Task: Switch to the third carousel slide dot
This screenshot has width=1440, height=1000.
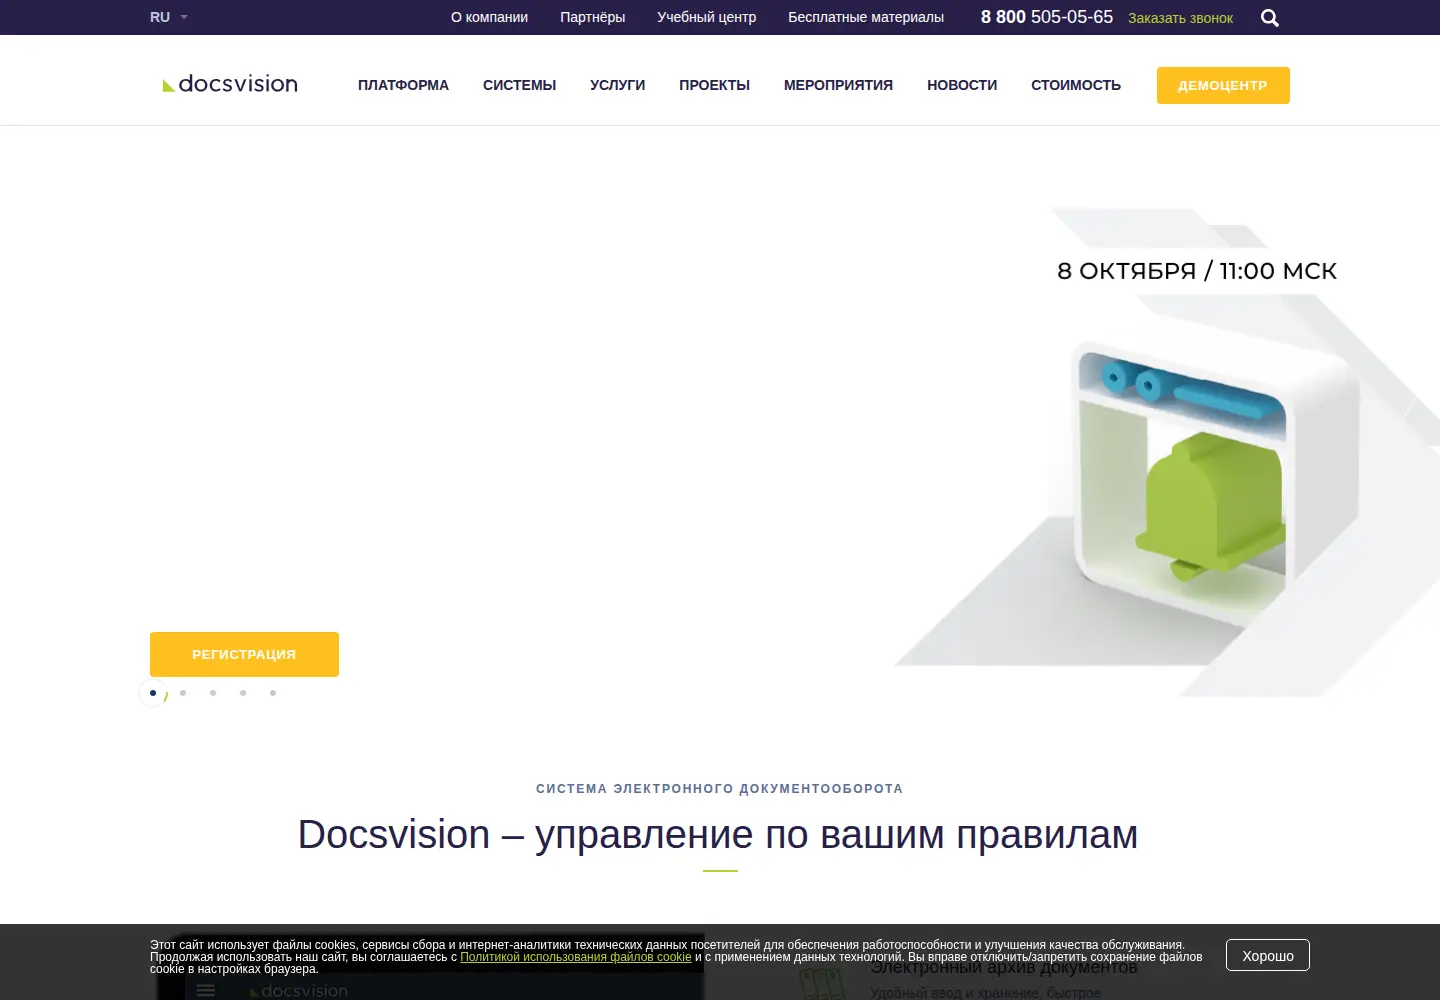Action: [213, 693]
